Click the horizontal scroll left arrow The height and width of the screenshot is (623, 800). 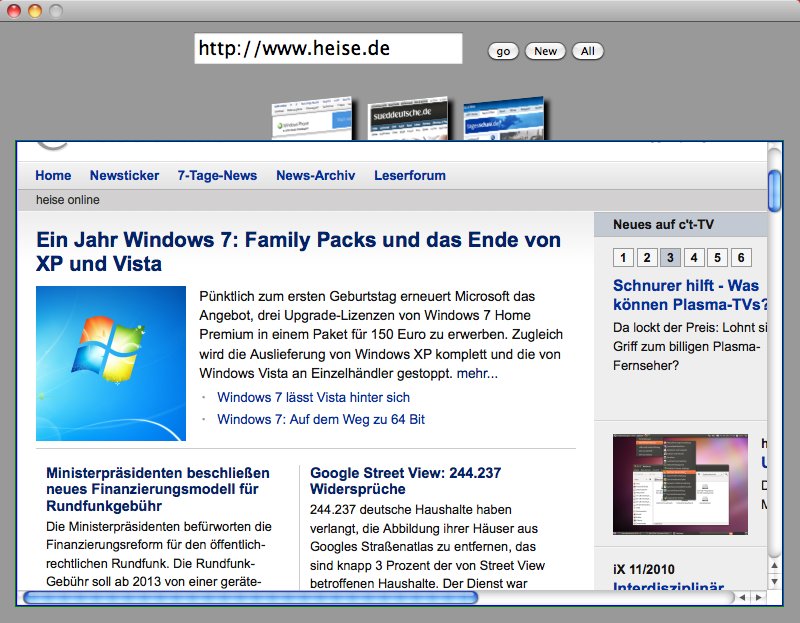point(742,597)
